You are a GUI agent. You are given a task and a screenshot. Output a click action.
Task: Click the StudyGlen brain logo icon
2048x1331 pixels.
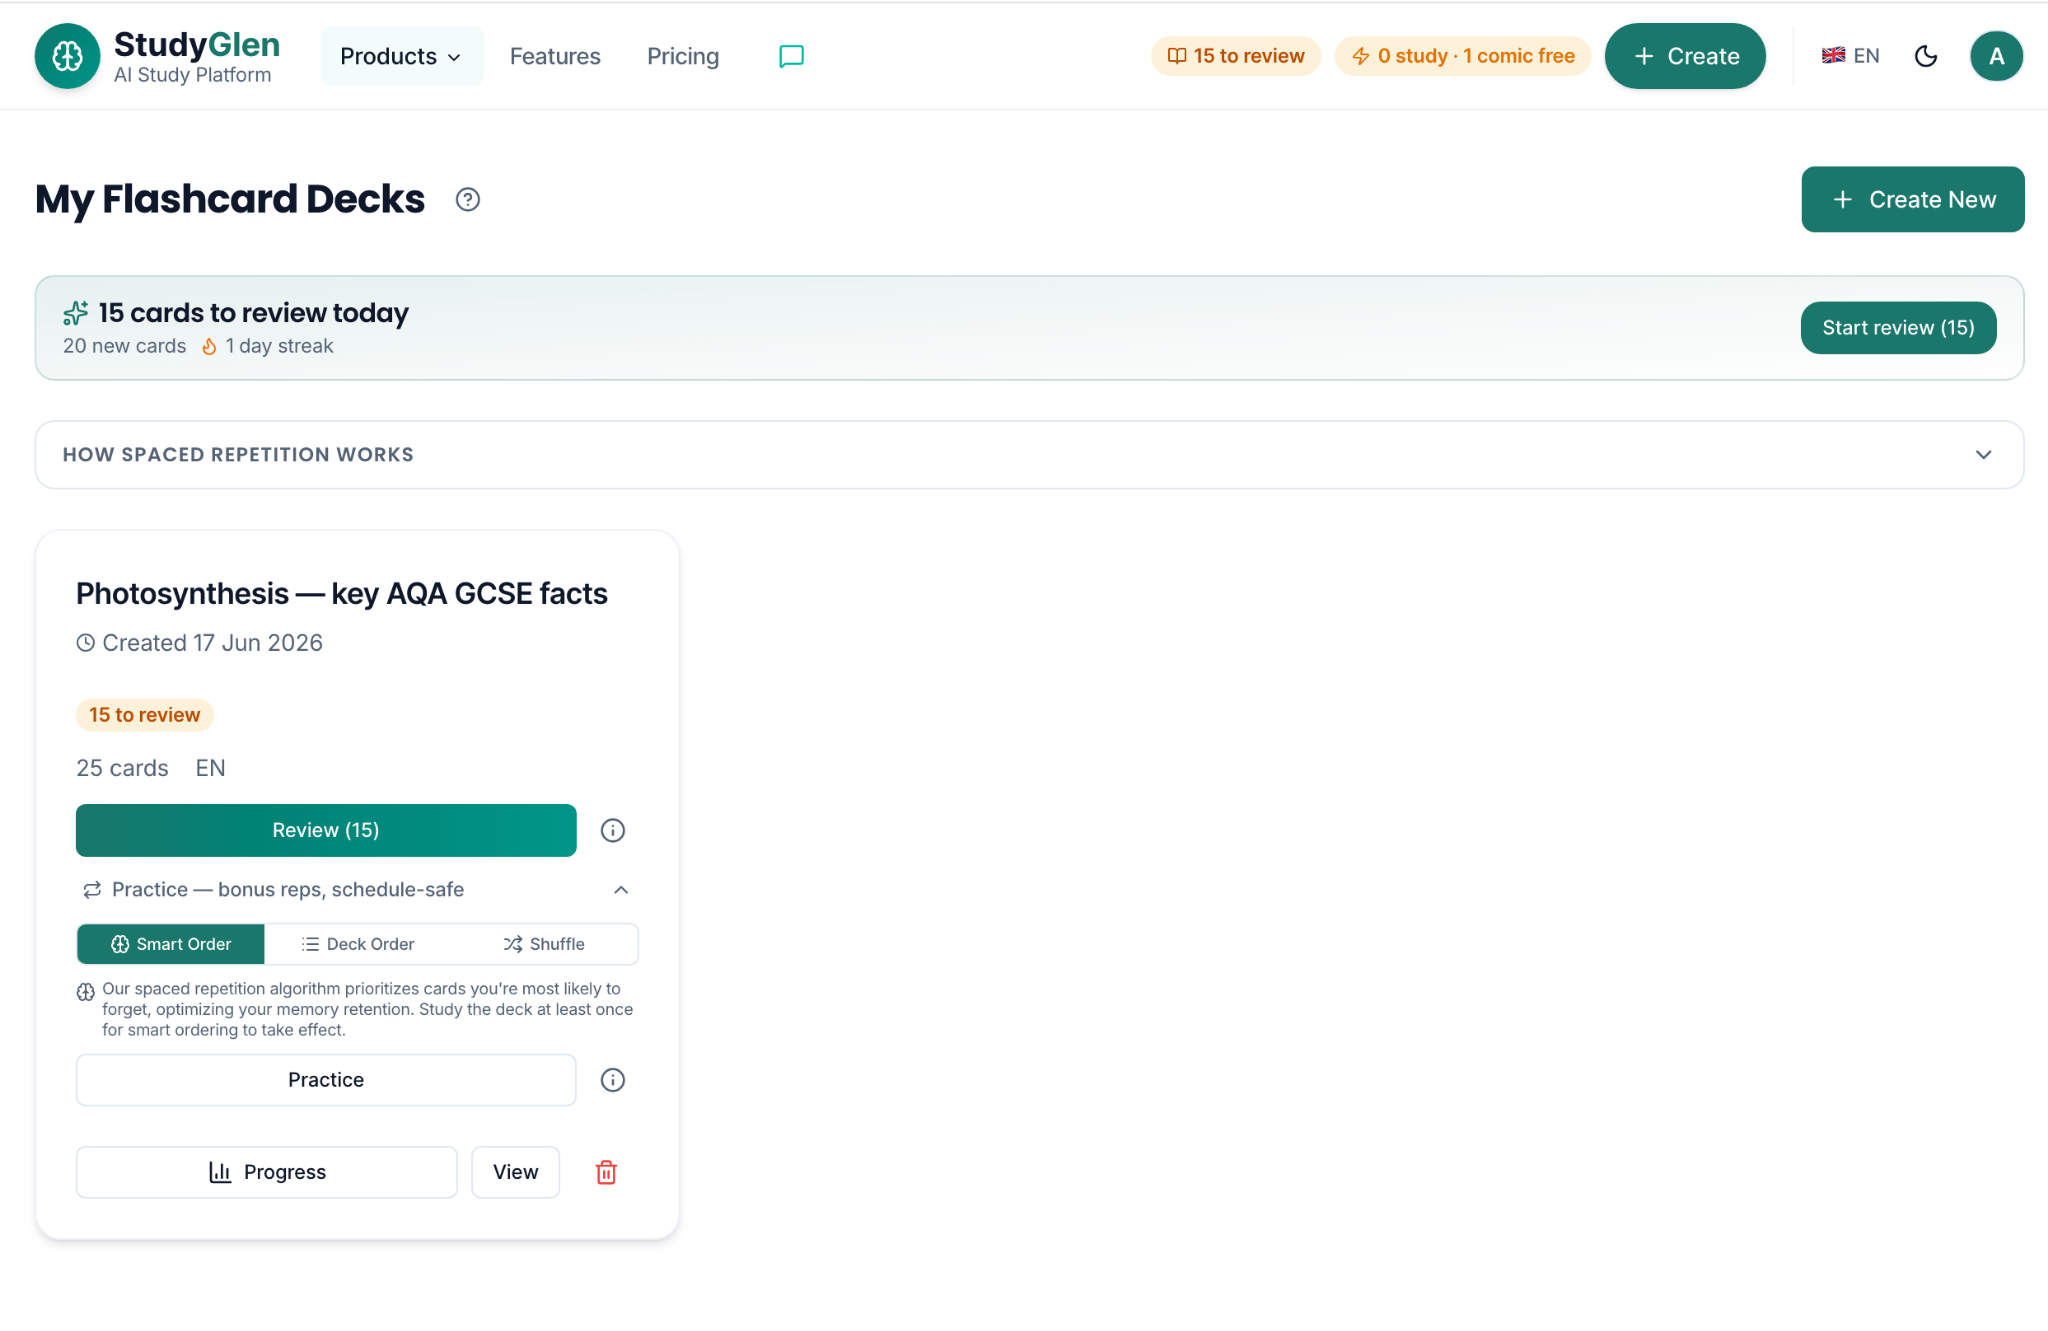click(67, 56)
